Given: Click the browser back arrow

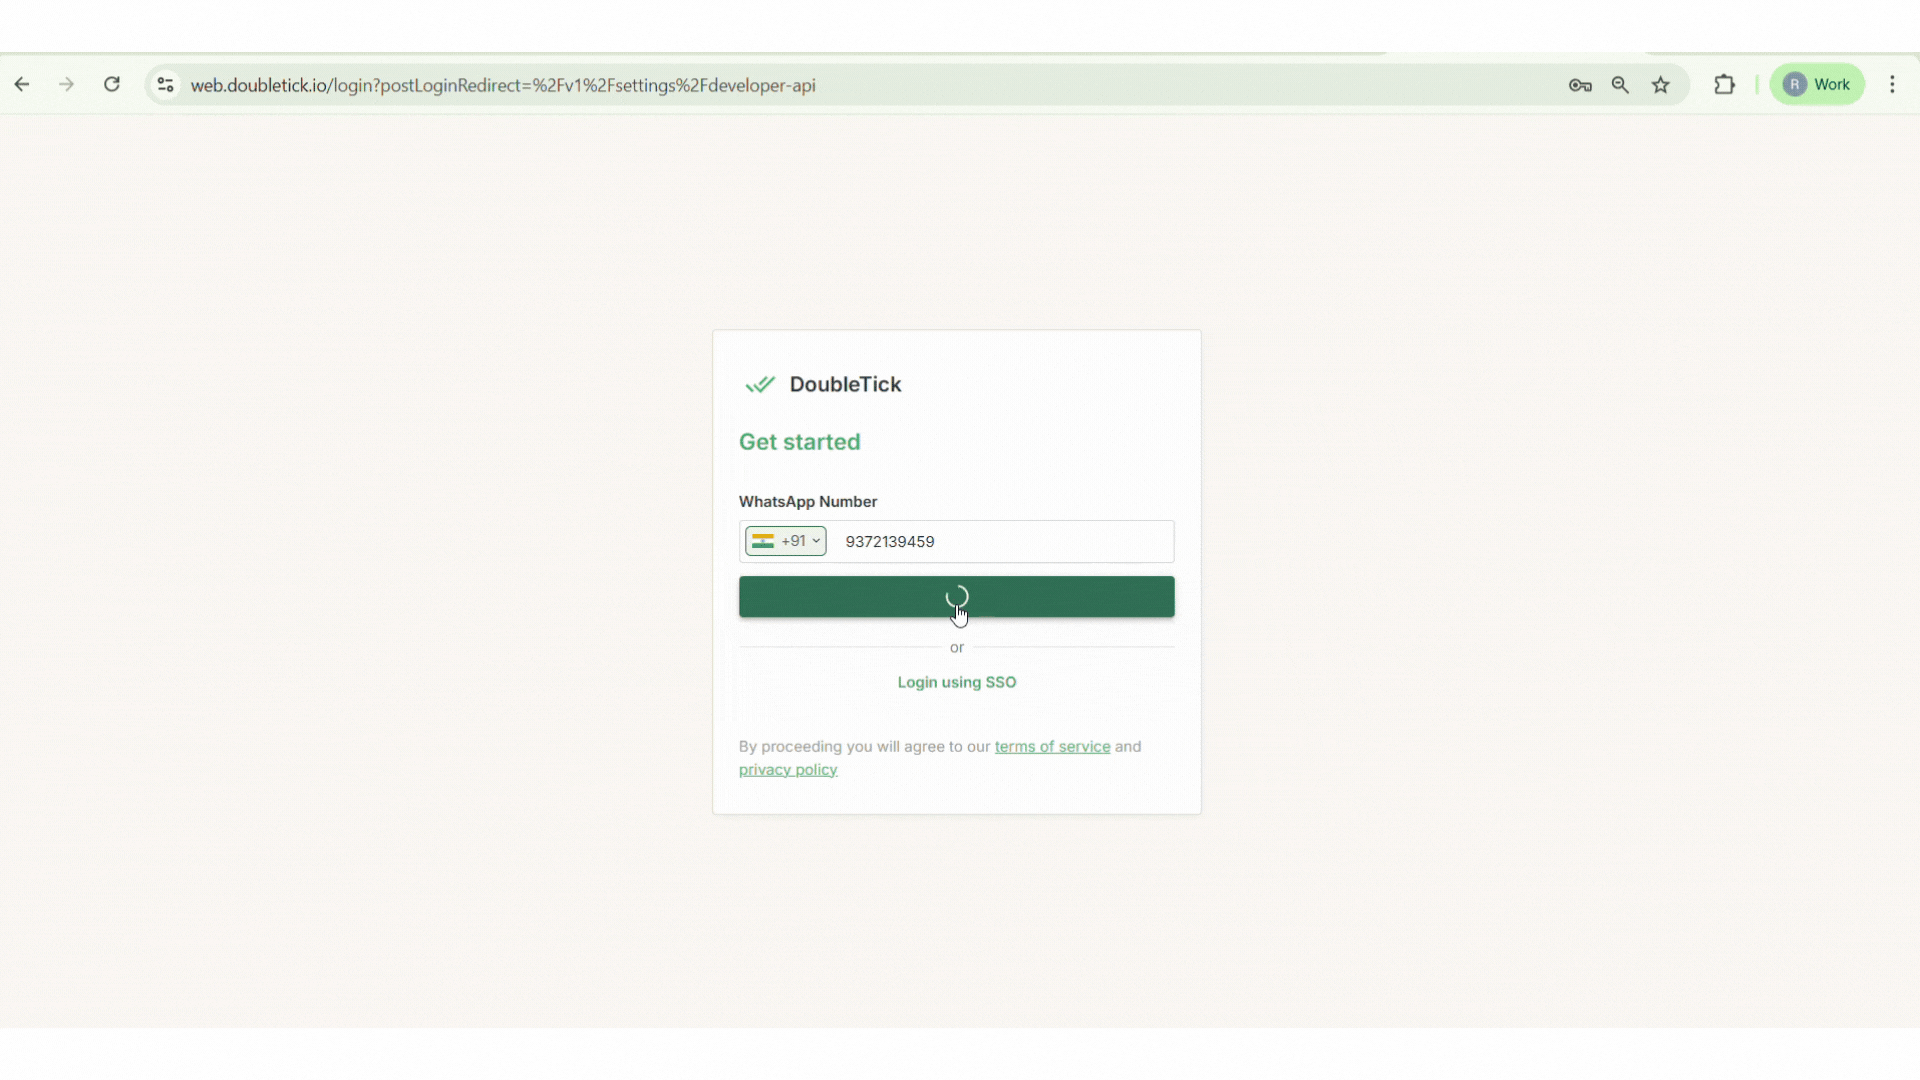Looking at the screenshot, I should [22, 85].
